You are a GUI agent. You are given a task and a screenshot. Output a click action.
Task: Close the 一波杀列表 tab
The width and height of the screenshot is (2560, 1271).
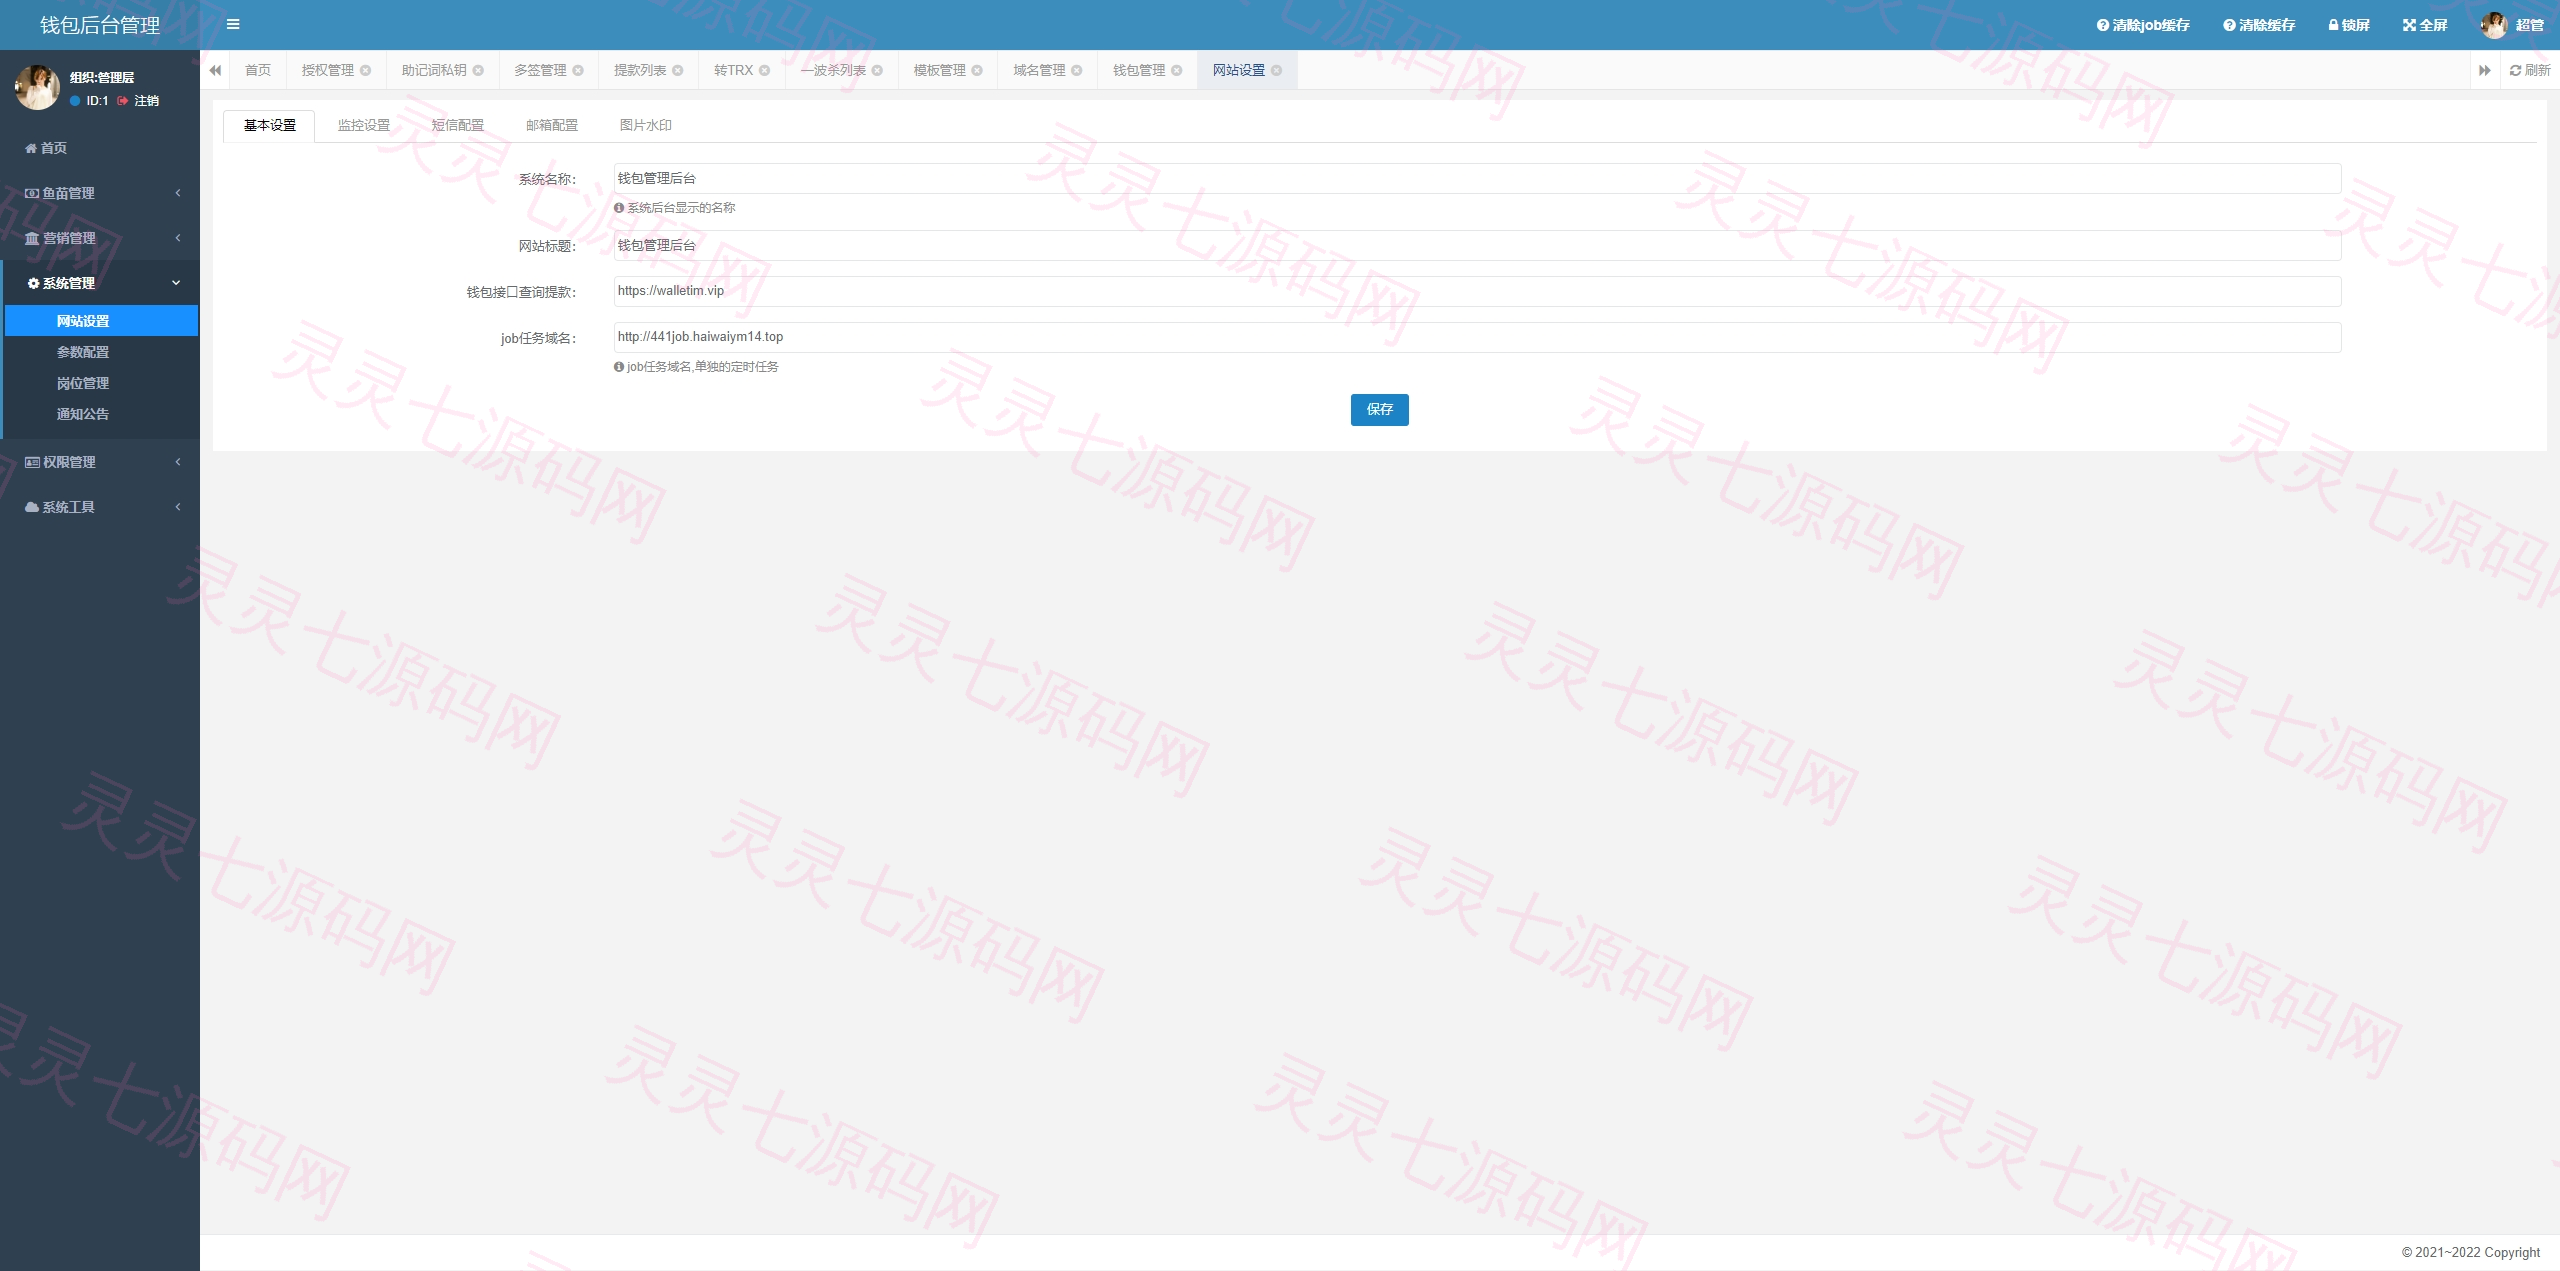tap(877, 70)
